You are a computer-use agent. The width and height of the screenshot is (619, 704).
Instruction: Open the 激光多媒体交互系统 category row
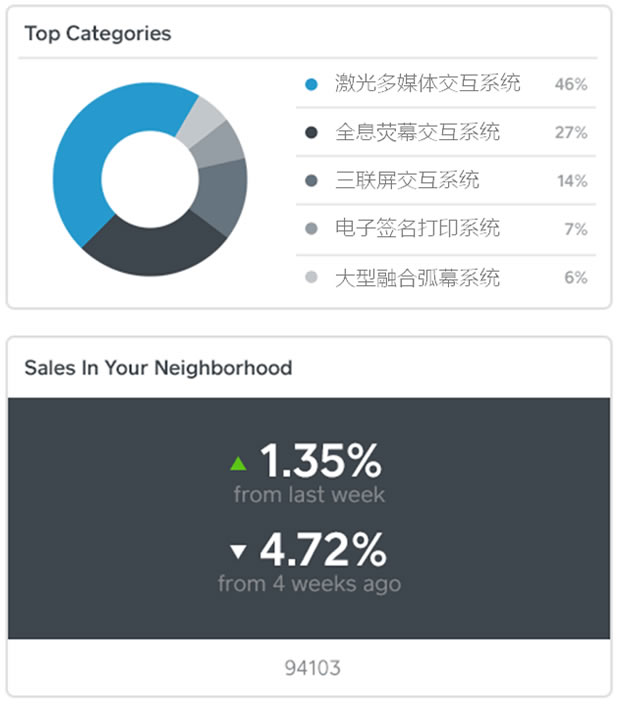446,84
